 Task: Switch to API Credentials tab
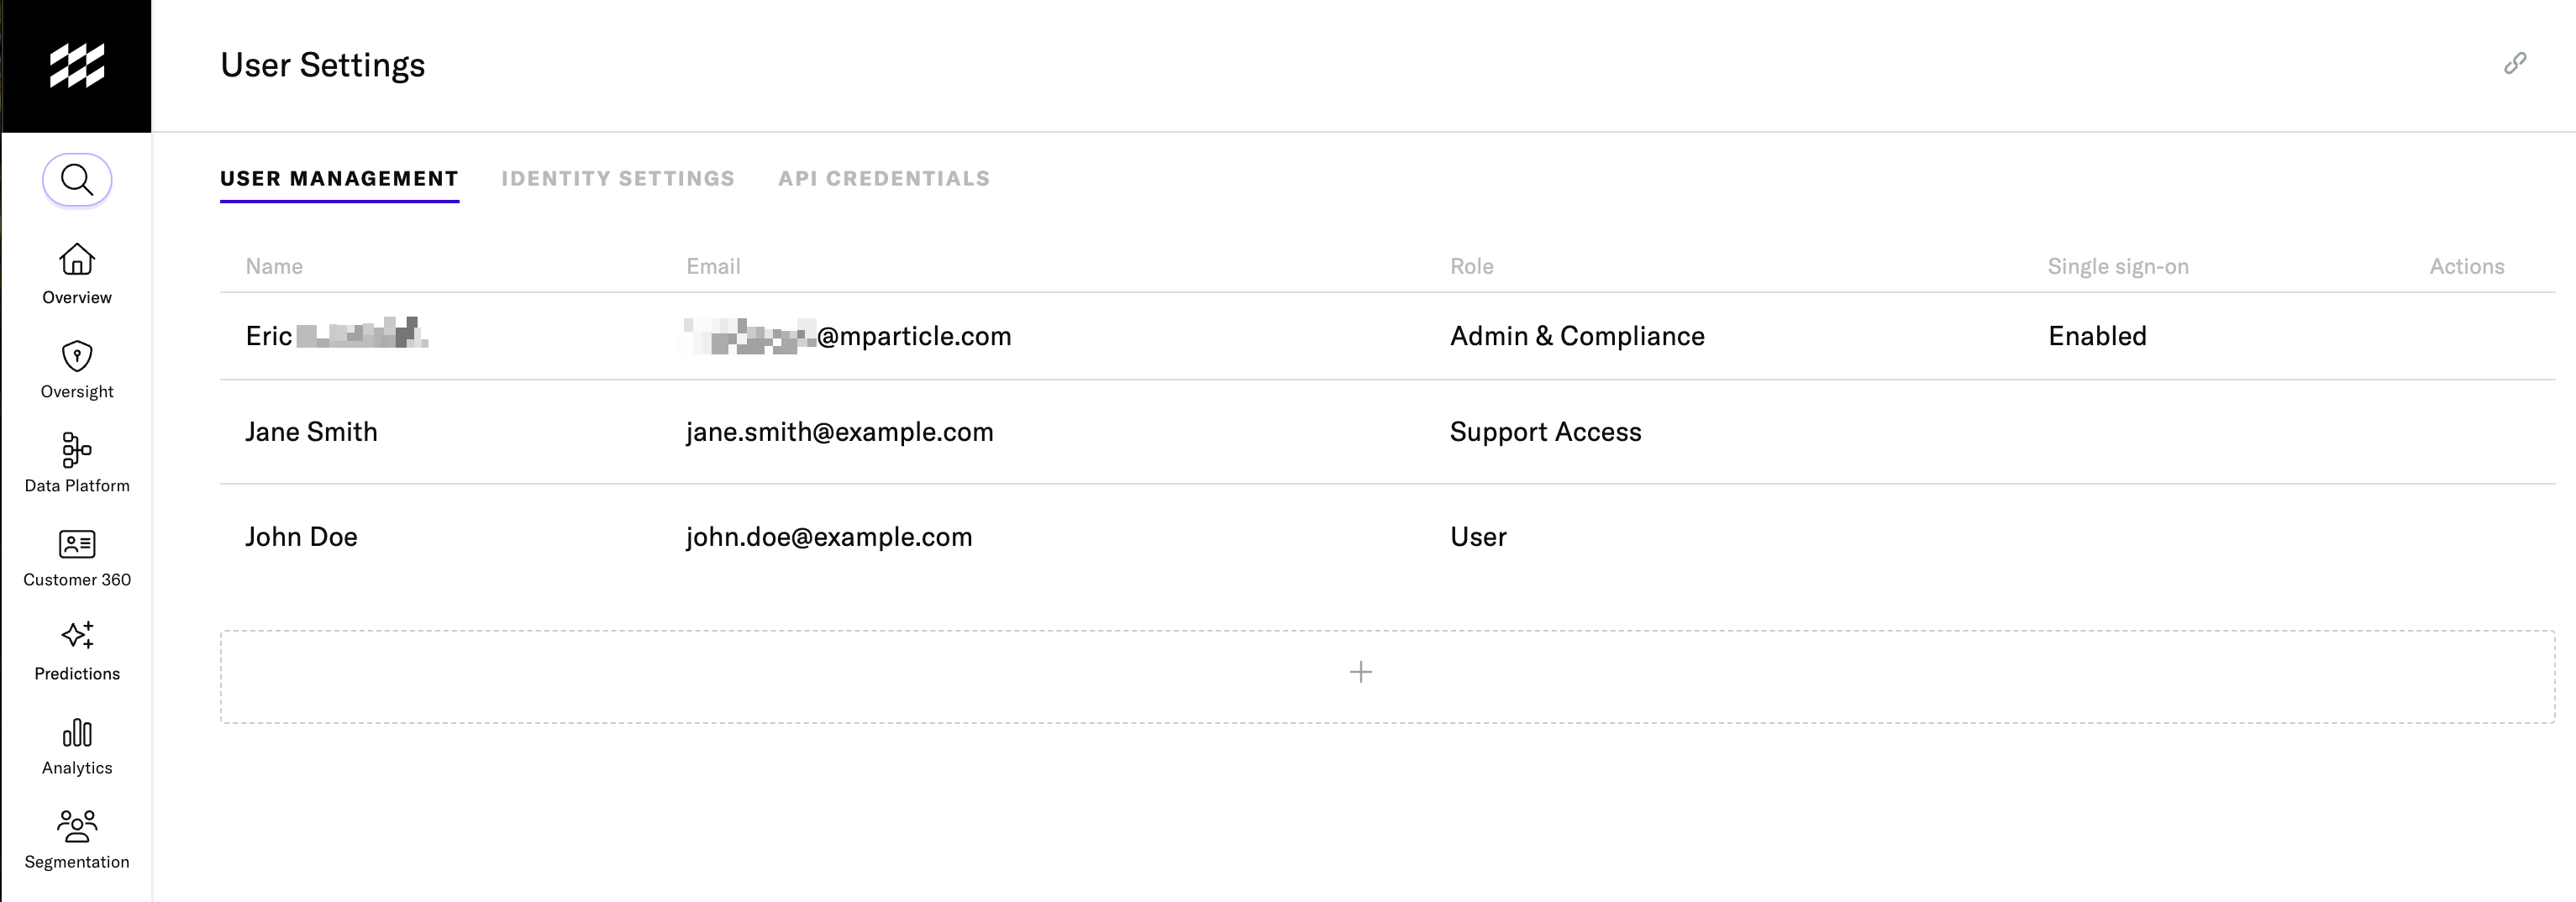pos(884,178)
